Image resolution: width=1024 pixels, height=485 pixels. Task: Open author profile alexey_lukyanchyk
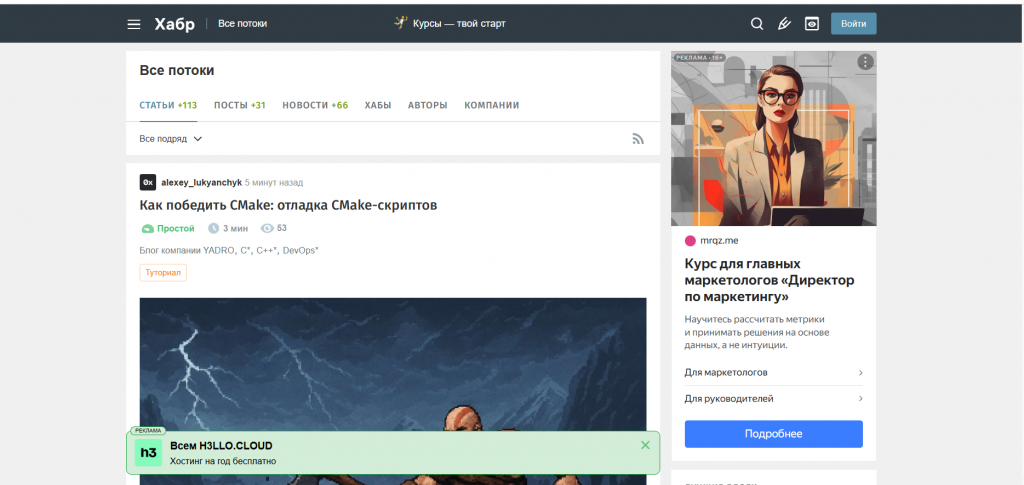202,183
